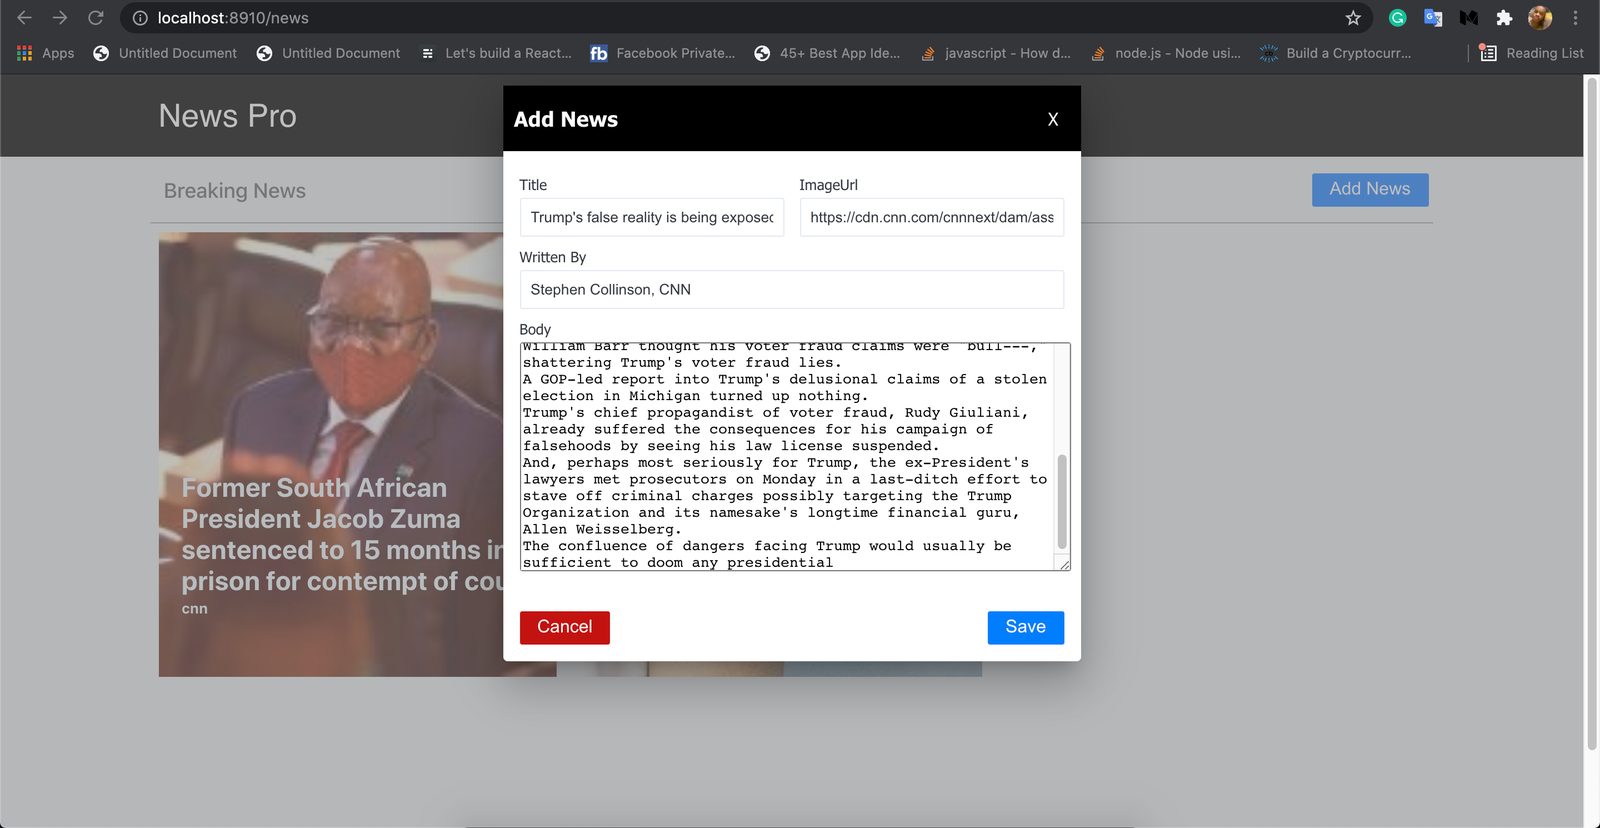Open the Chrome profile avatar
1600x828 pixels.
click(x=1540, y=18)
